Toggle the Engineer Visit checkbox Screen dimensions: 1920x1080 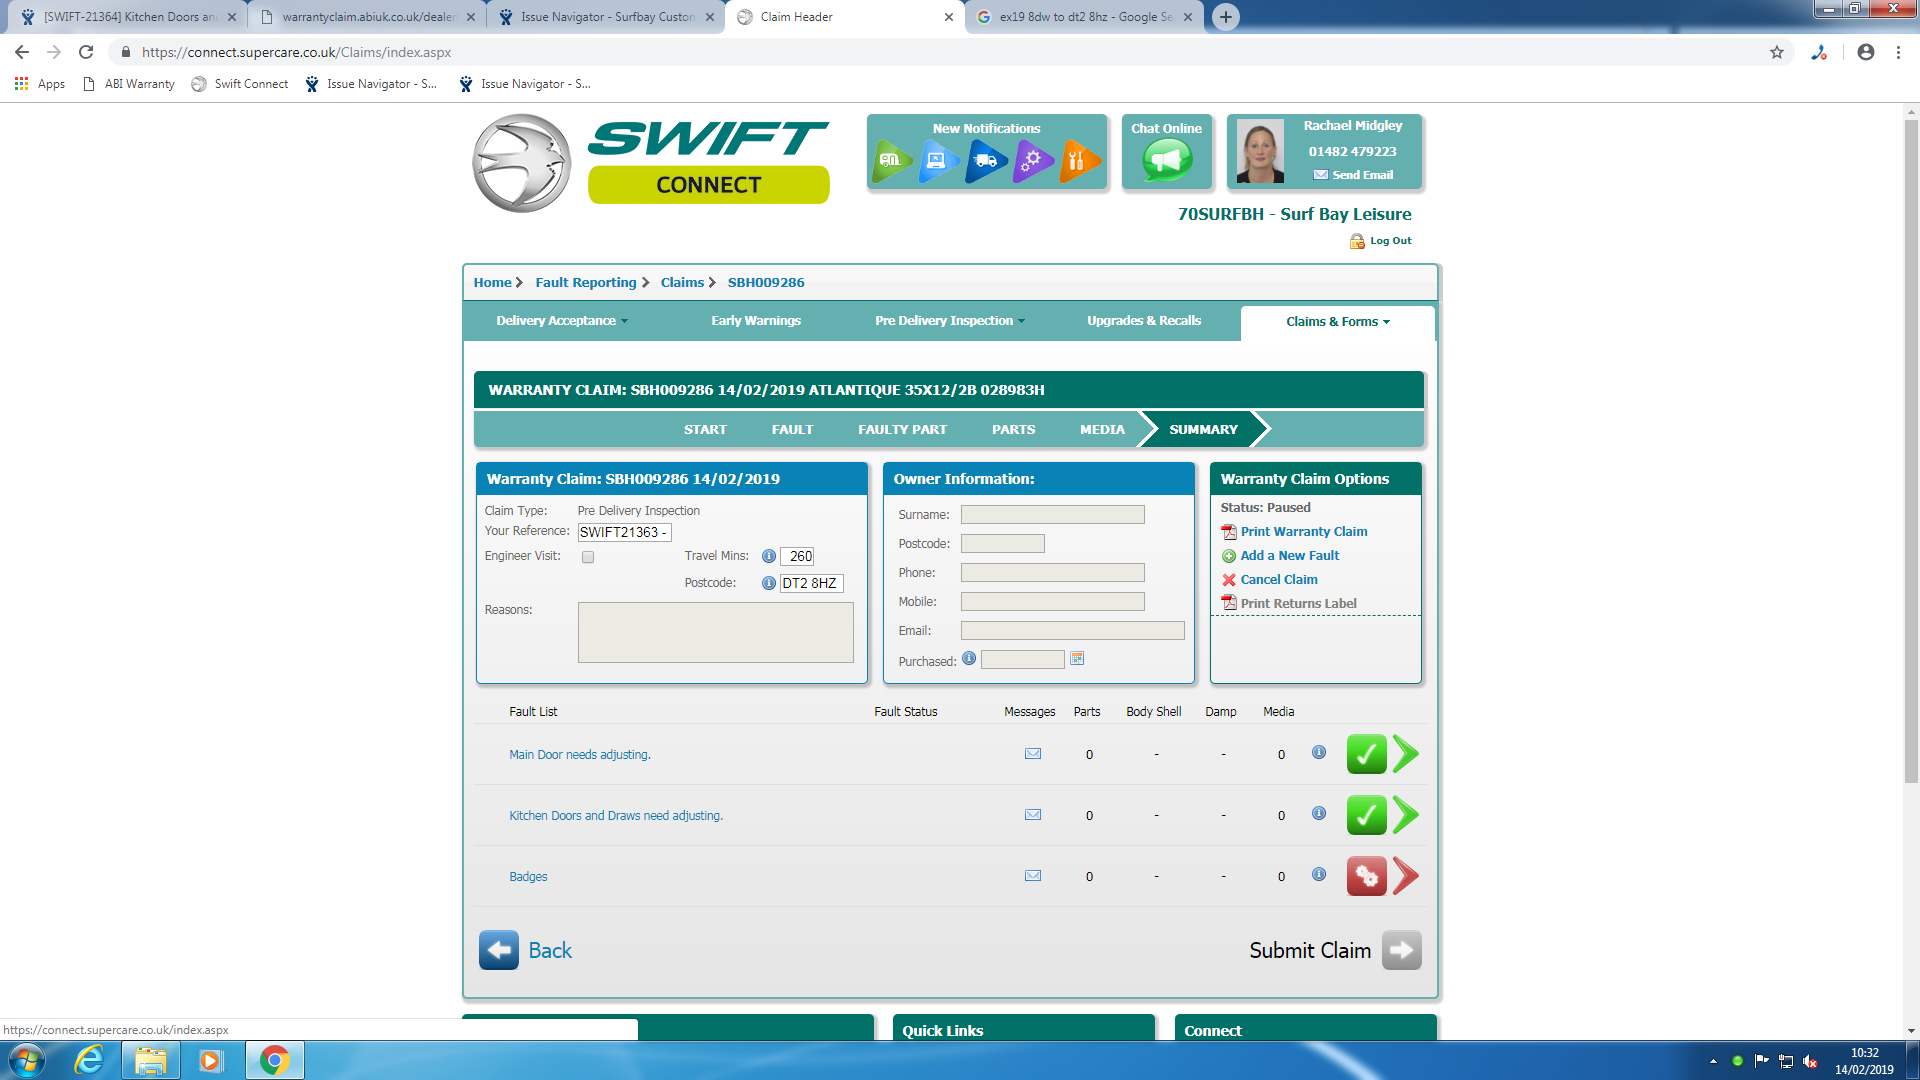(x=588, y=557)
